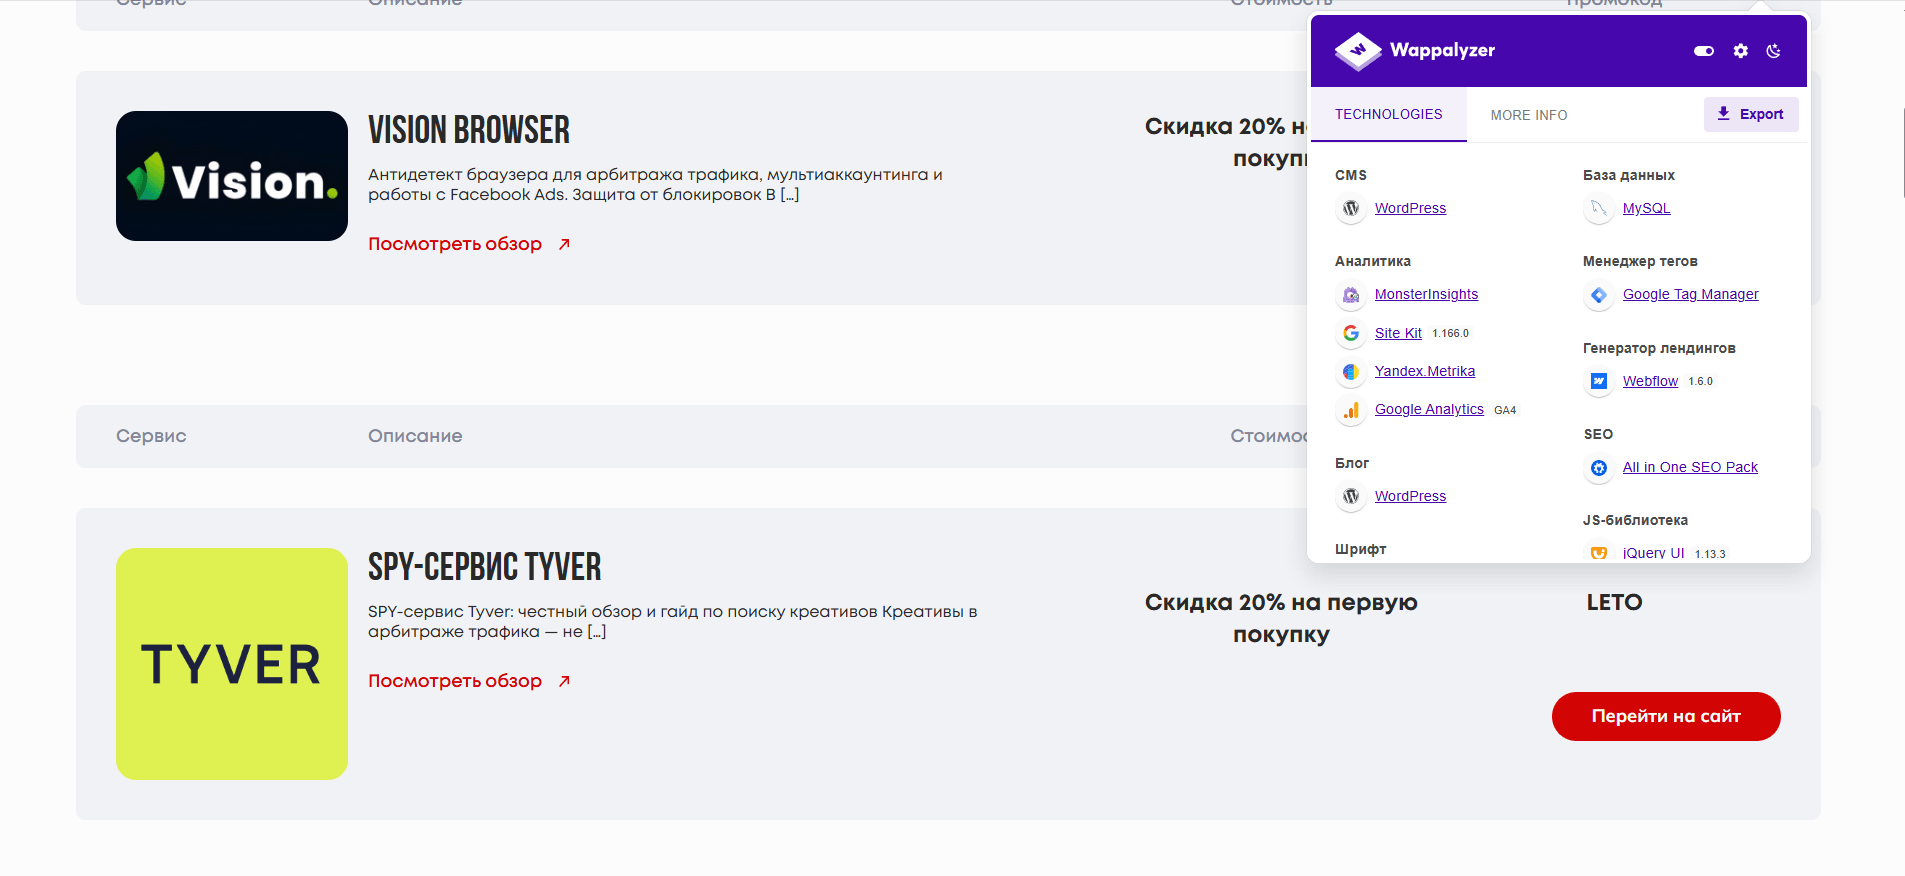This screenshot has height=876, width=1905.
Task: Click the Перейти на сайт button
Action: point(1666,716)
